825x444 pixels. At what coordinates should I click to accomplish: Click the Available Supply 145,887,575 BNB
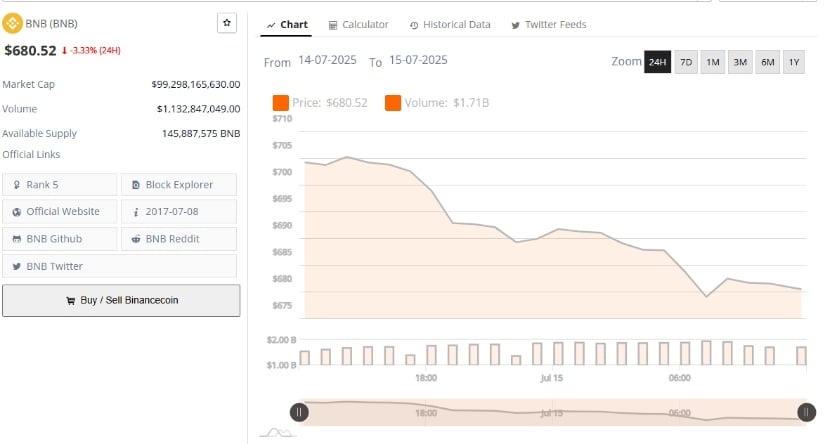pyautogui.click(x=201, y=134)
